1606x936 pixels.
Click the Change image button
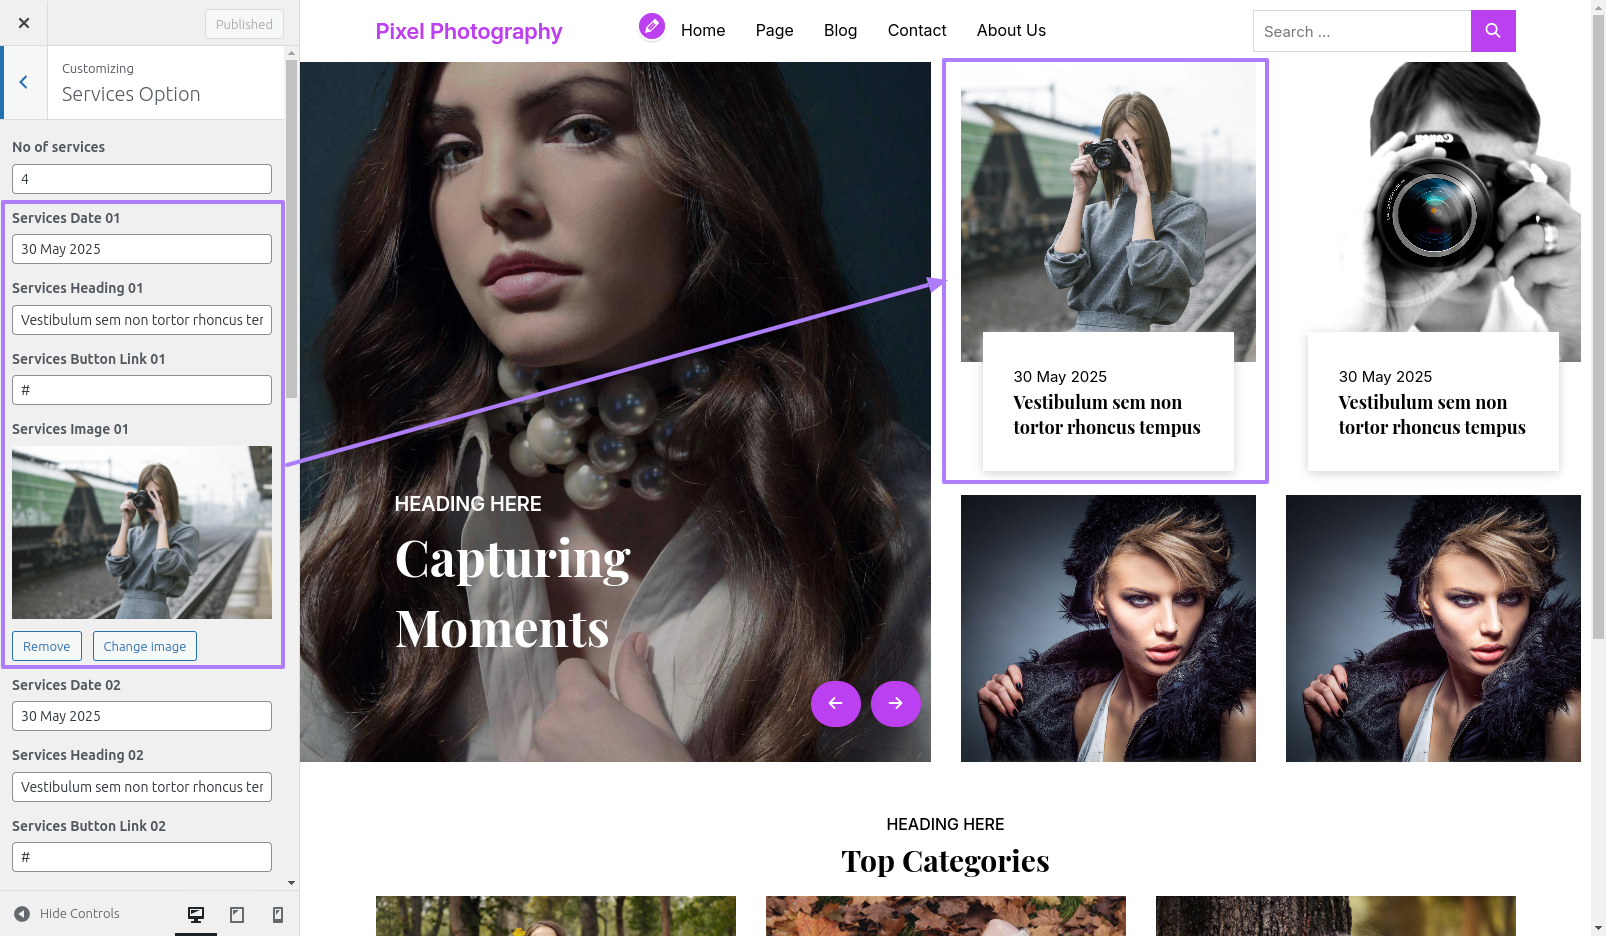click(145, 646)
